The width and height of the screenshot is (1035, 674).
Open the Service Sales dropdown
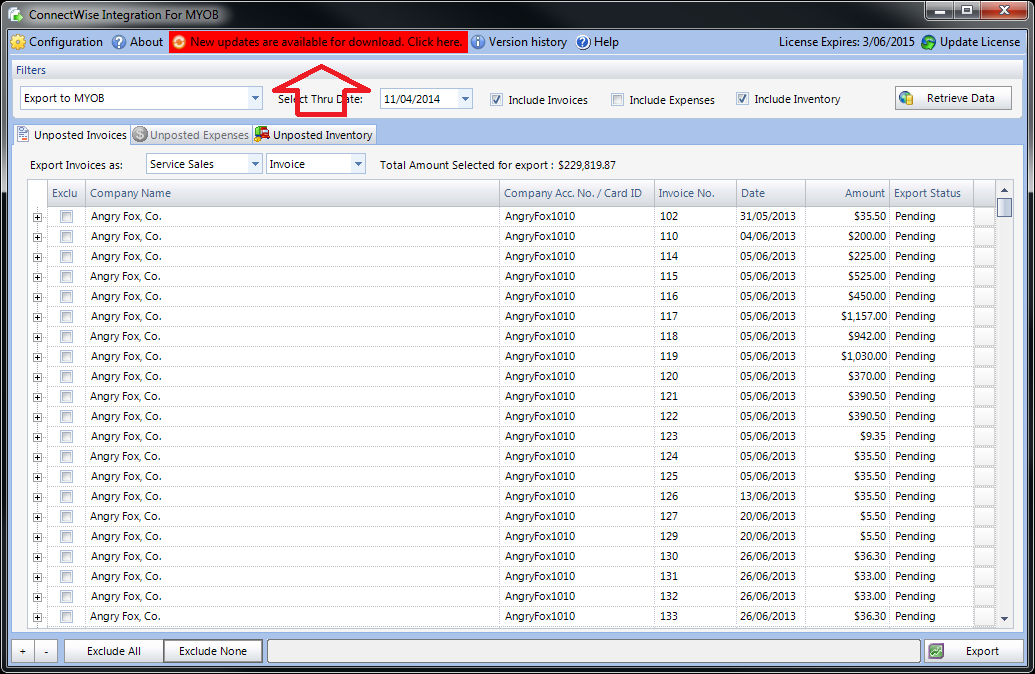click(x=255, y=164)
